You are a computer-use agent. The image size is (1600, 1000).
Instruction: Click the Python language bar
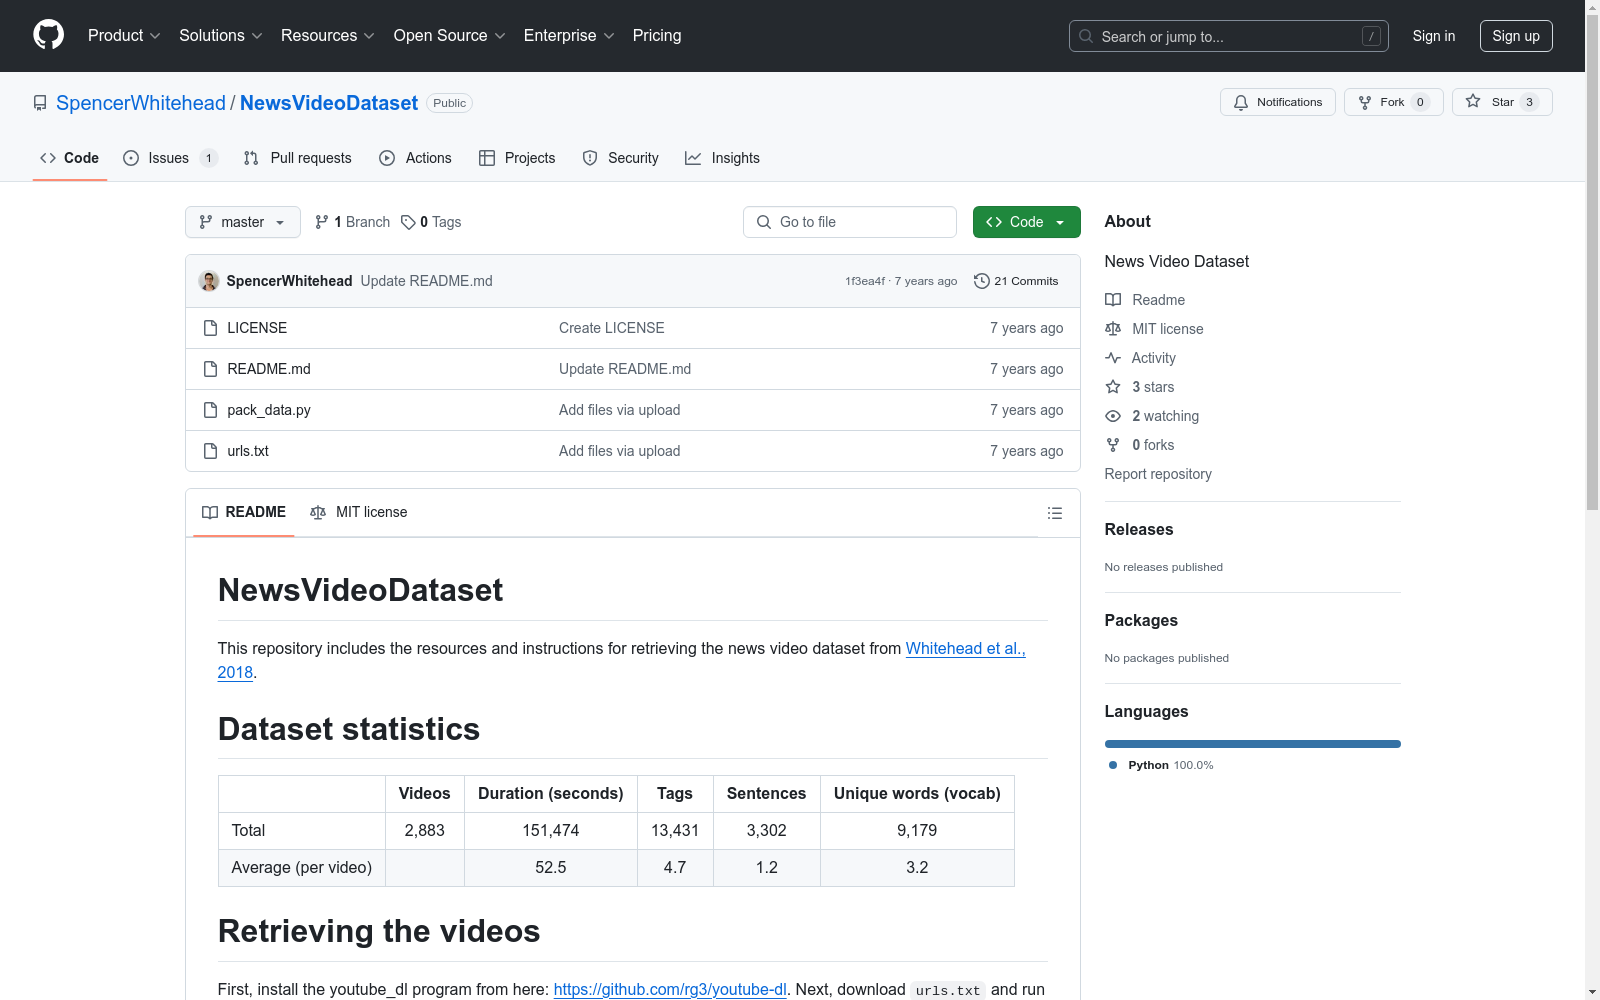click(1252, 744)
